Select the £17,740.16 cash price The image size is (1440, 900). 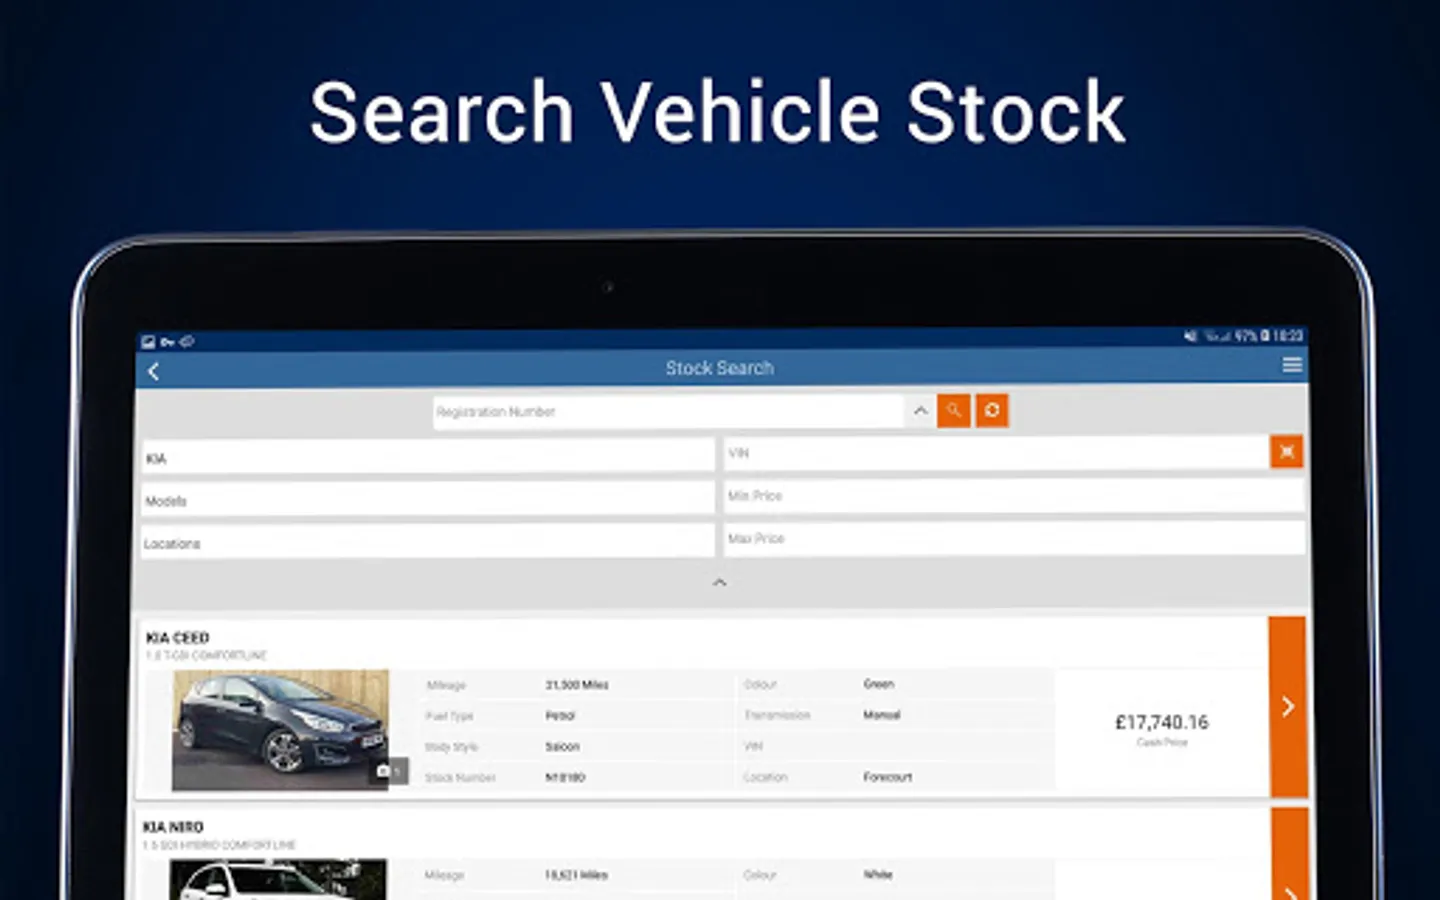[1162, 722]
